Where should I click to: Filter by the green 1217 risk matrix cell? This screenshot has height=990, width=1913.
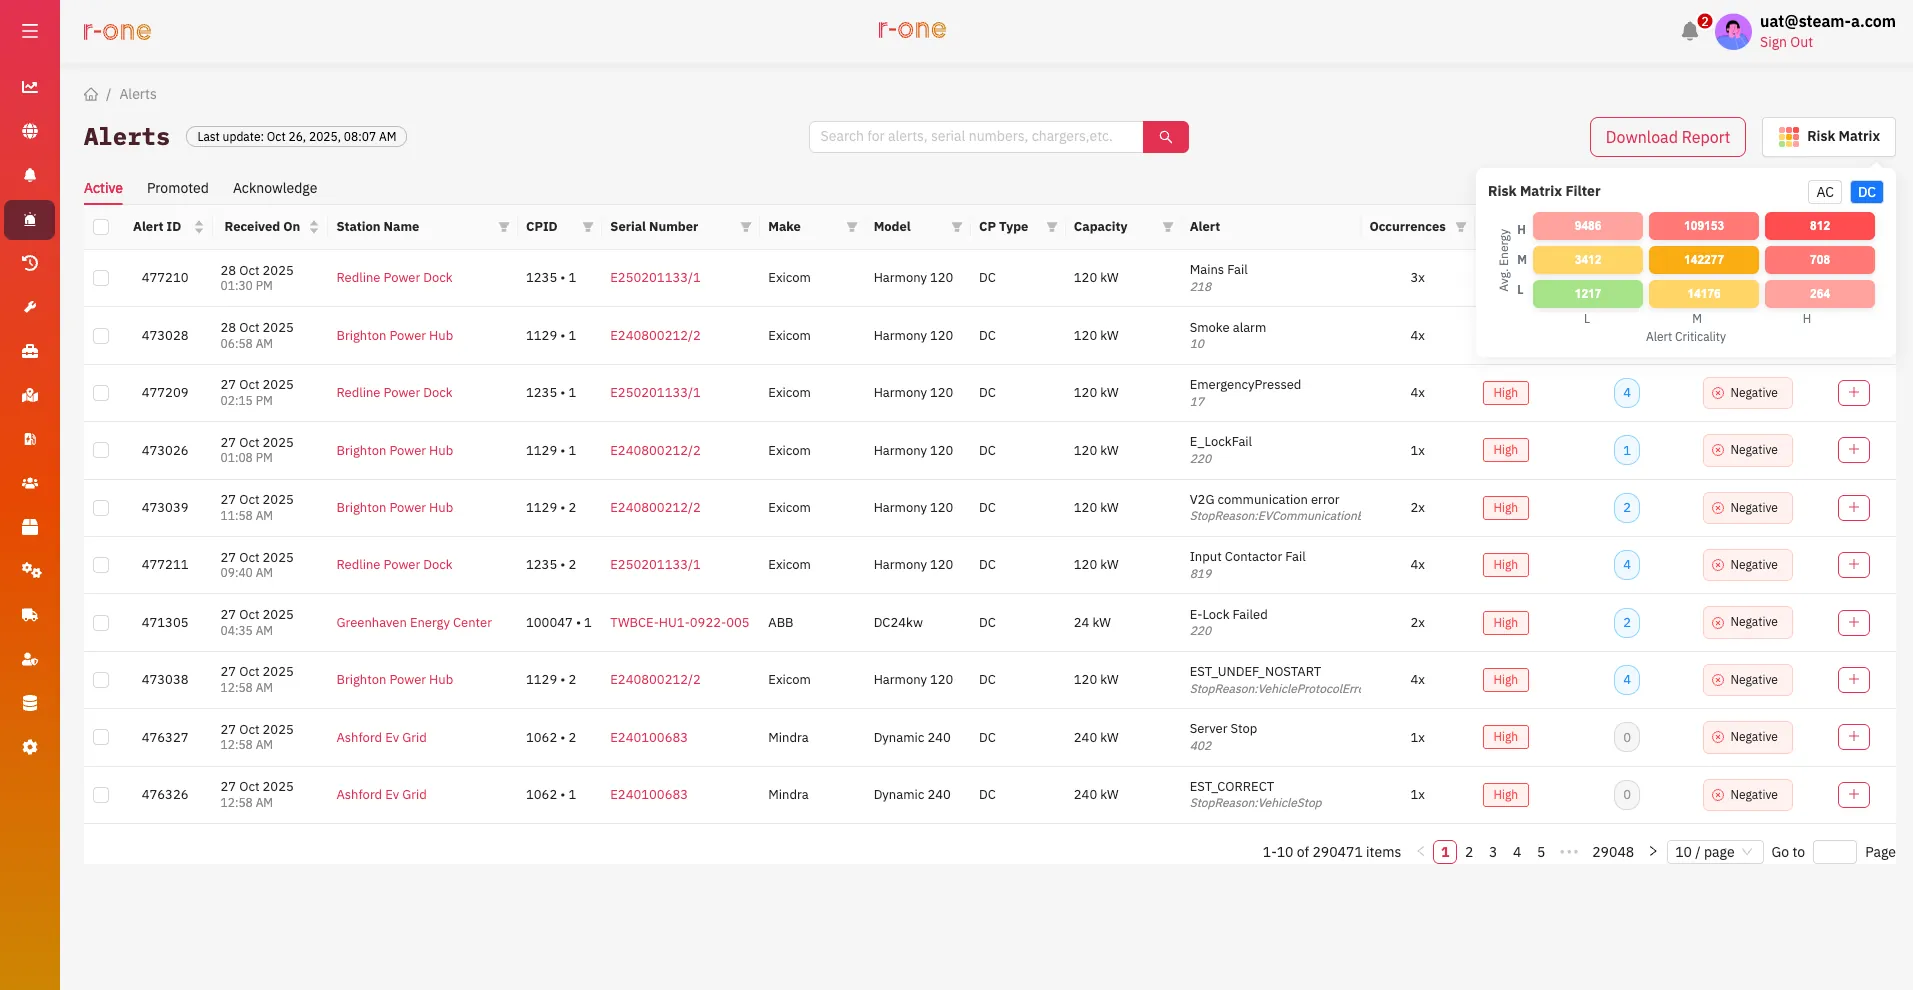click(x=1588, y=294)
